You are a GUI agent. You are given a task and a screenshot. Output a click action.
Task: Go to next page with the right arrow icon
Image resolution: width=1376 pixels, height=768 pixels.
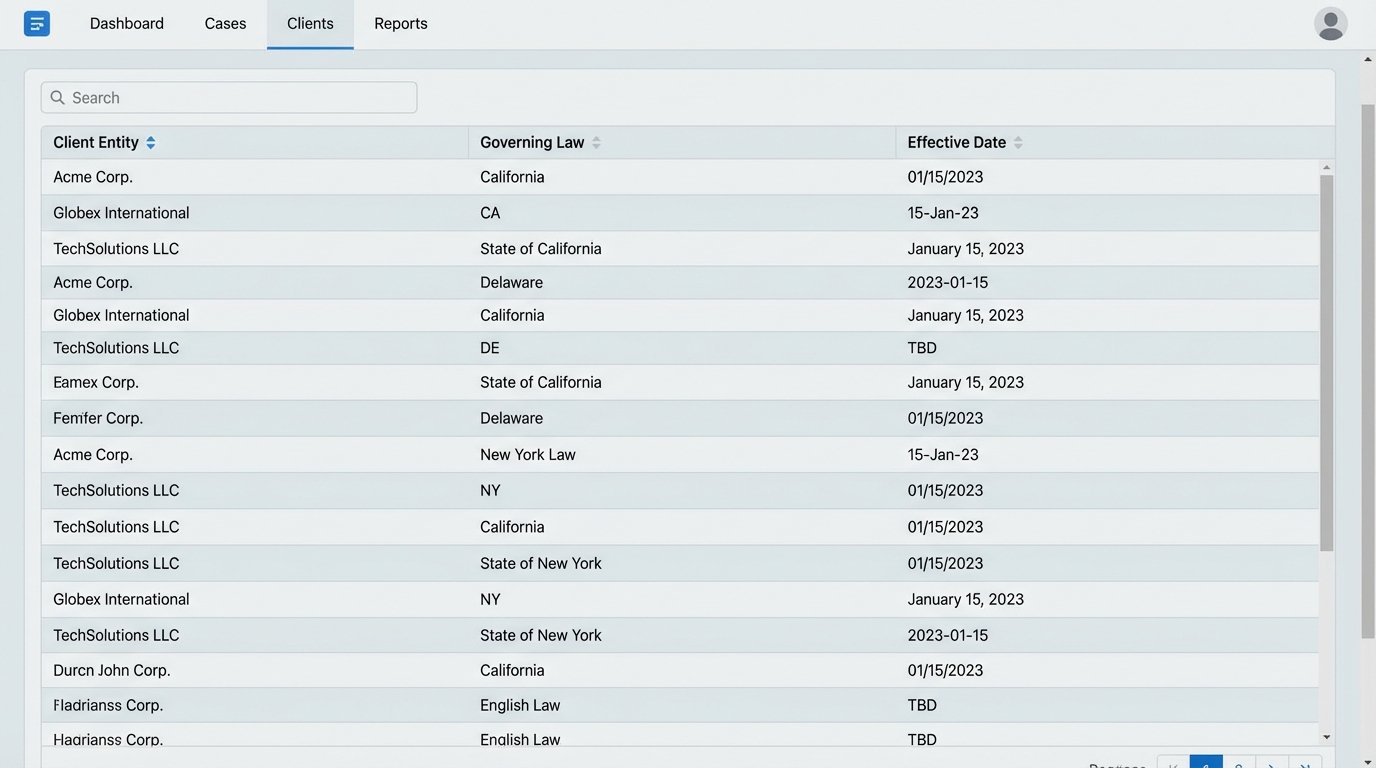click(1271, 763)
